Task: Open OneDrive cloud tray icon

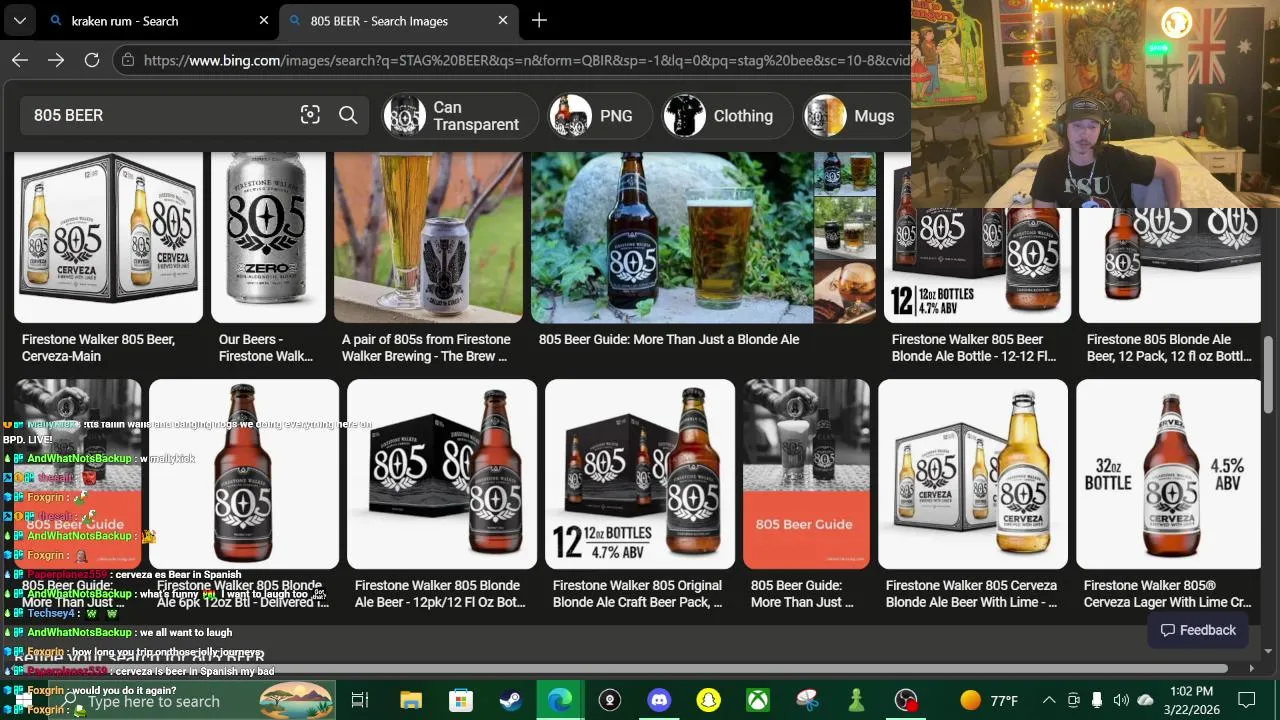Action: (1145, 700)
